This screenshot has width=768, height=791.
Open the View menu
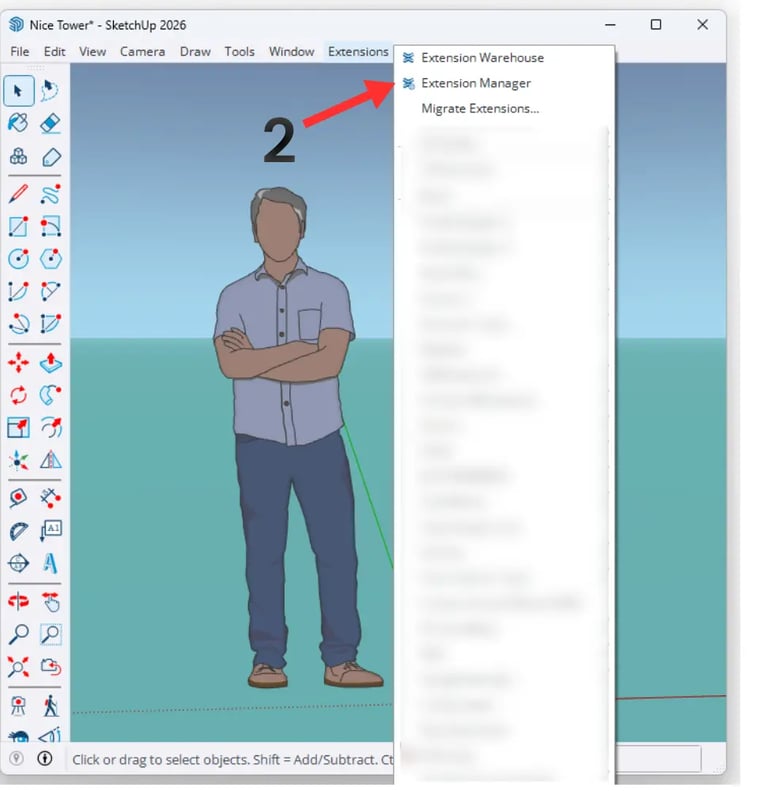click(92, 51)
